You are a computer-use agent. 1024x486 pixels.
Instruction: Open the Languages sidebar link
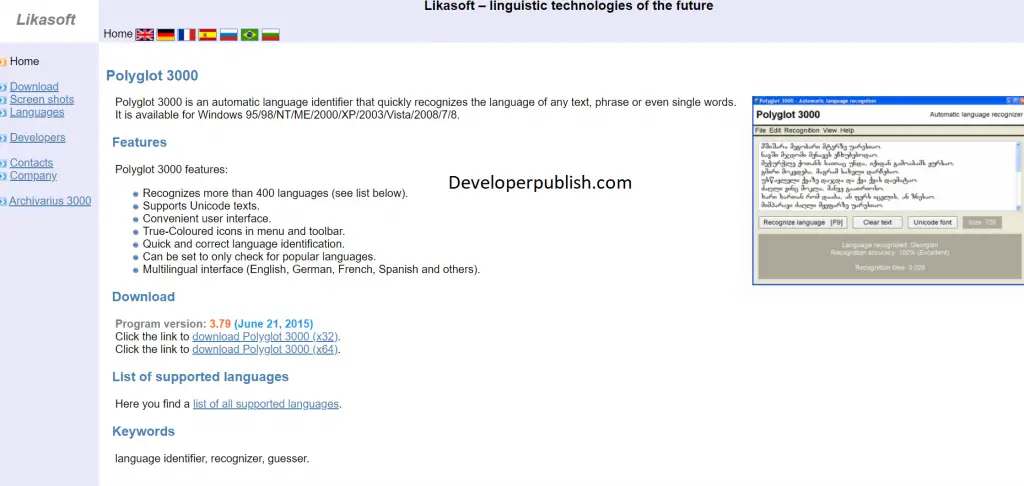[37, 112]
